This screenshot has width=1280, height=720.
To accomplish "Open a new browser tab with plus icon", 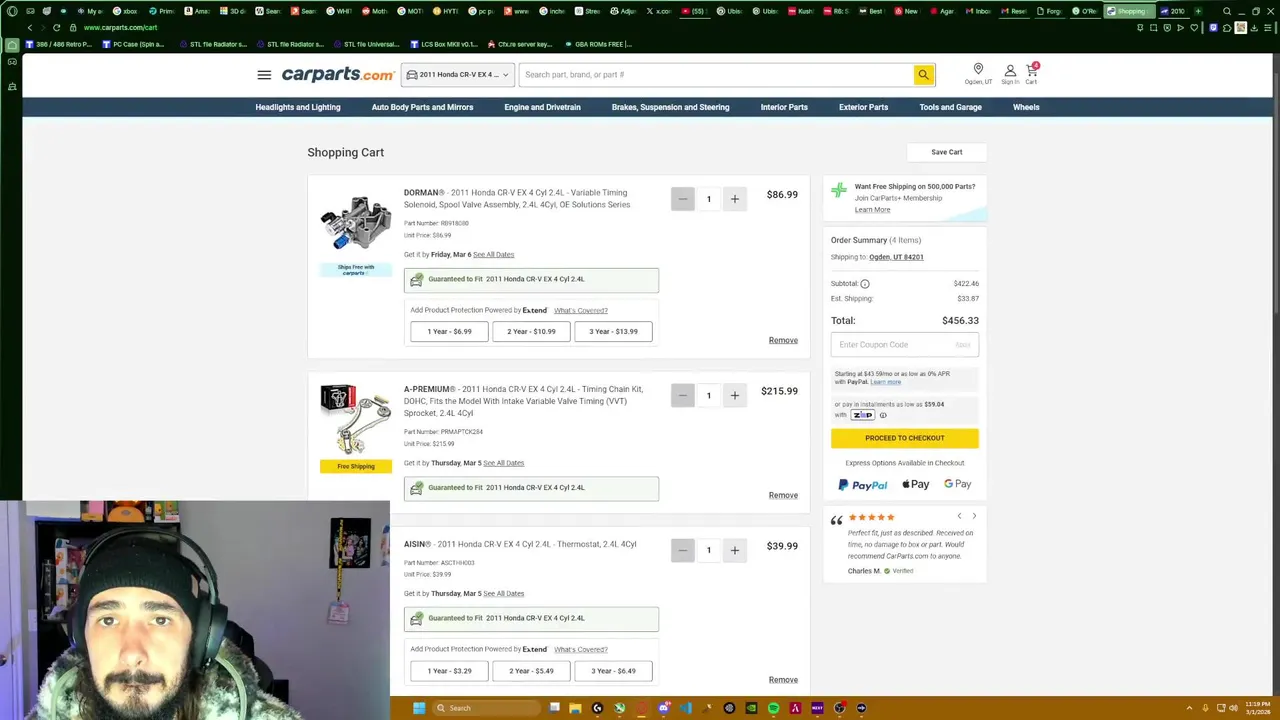I will click(1199, 11).
